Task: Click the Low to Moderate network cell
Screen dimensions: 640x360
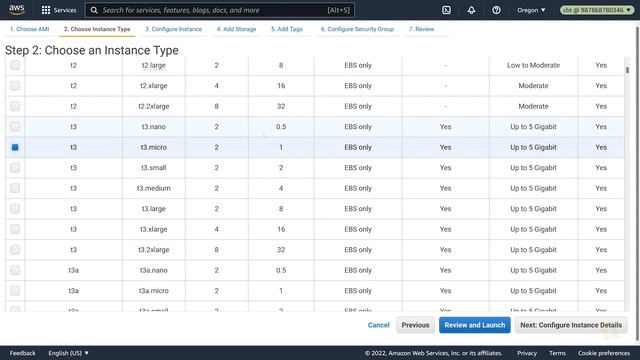Action: 533,65
